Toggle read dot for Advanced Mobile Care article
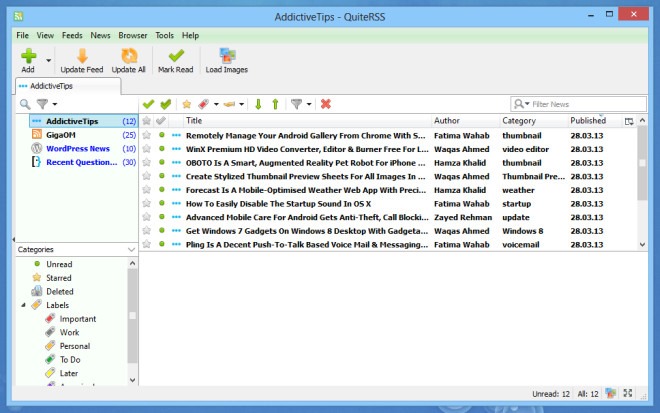Viewport: 660px width, 413px height. [162, 217]
